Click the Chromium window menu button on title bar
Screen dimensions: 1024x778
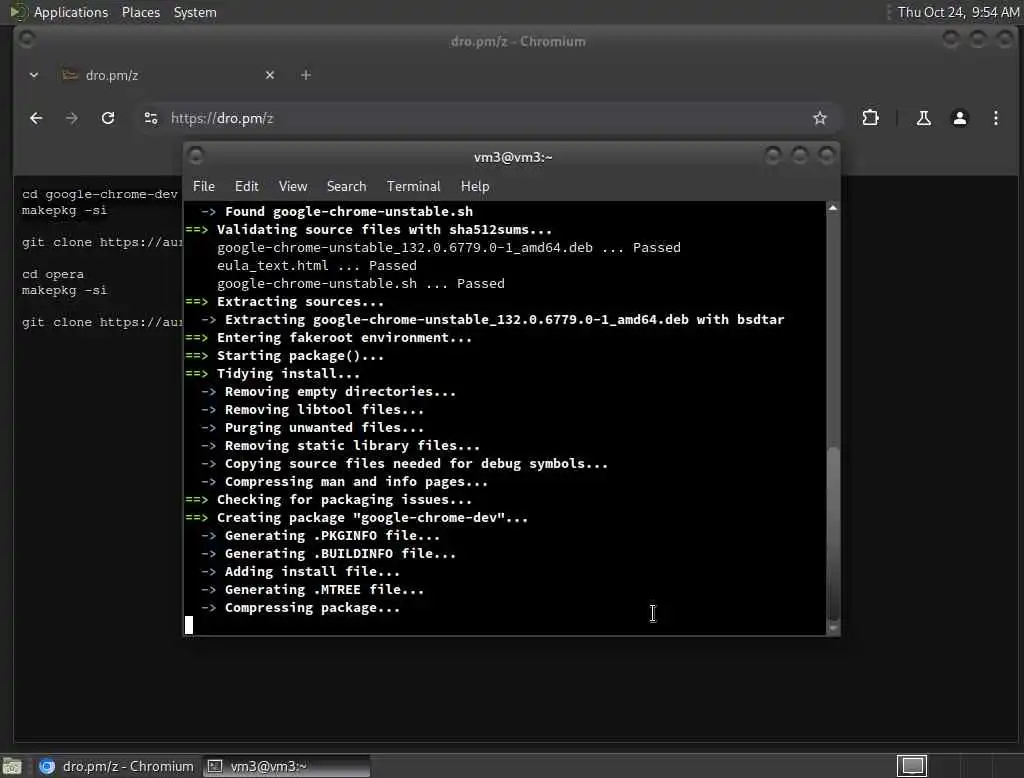coord(27,39)
